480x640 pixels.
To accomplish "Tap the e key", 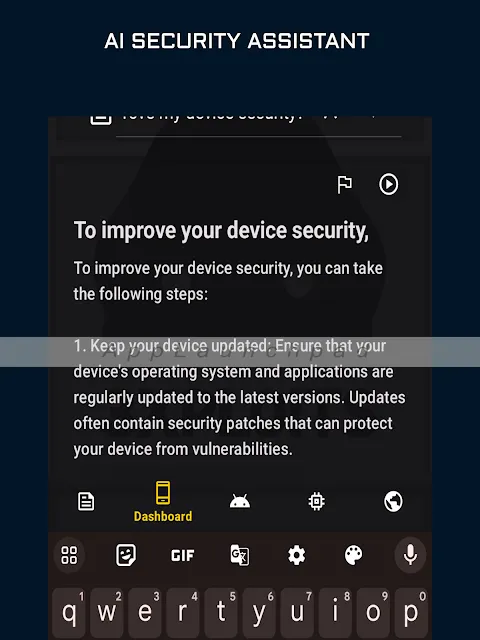I will coord(145,613).
